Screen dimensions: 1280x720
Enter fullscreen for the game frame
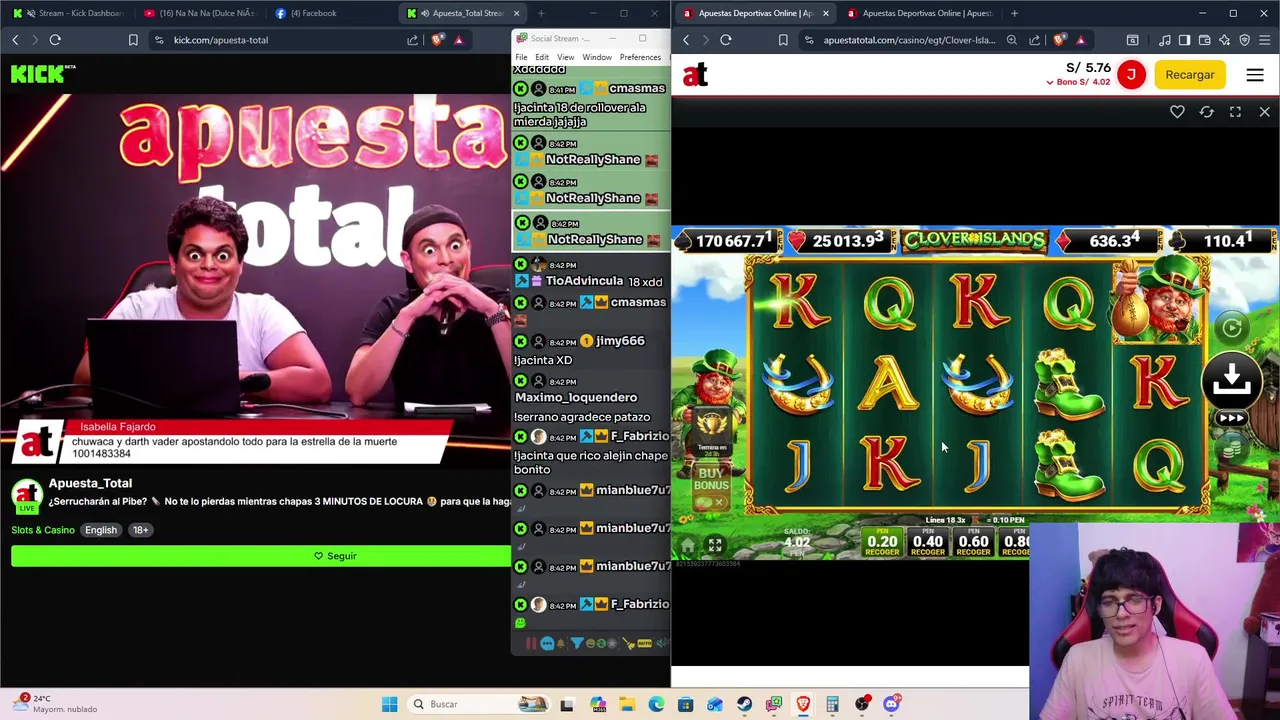point(1235,112)
